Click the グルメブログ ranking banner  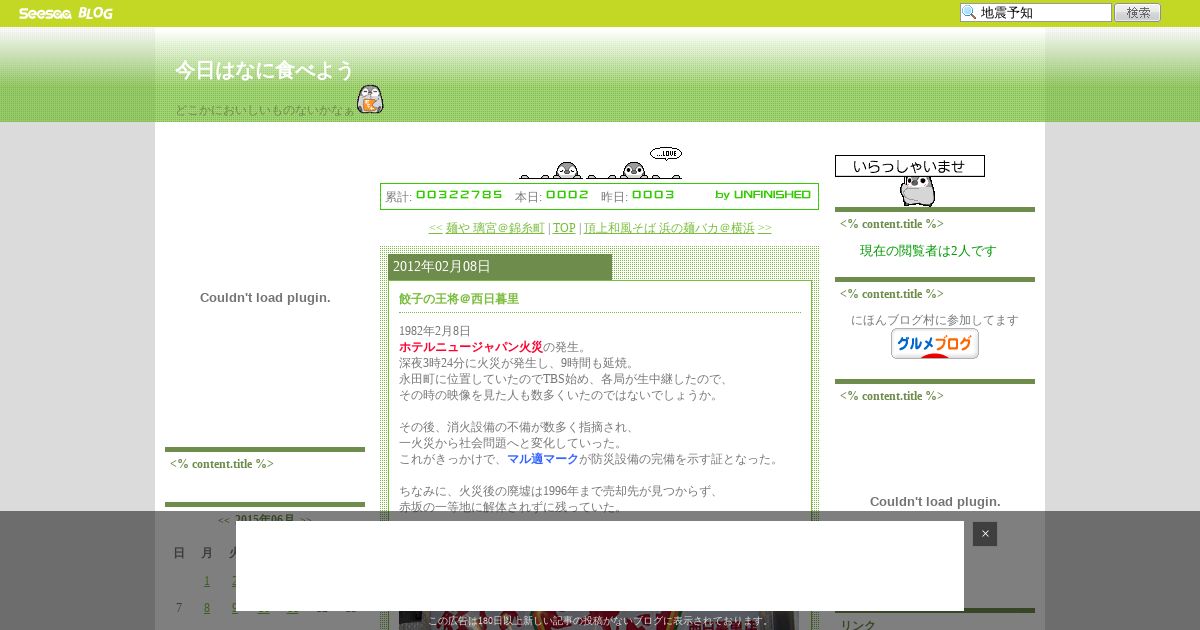click(935, 343)
